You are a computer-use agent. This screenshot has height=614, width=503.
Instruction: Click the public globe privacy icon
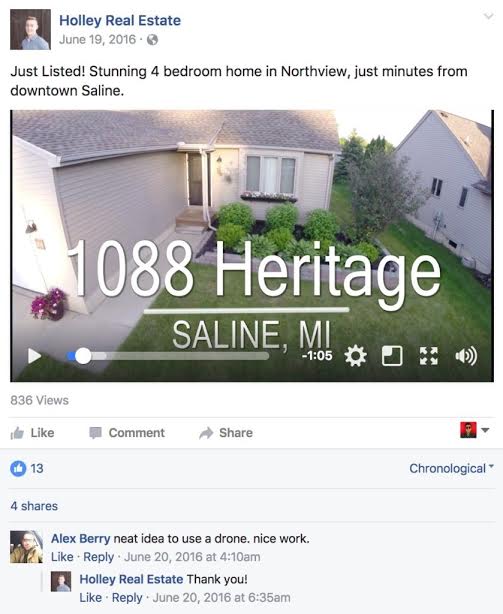click(x=152, y=40)
